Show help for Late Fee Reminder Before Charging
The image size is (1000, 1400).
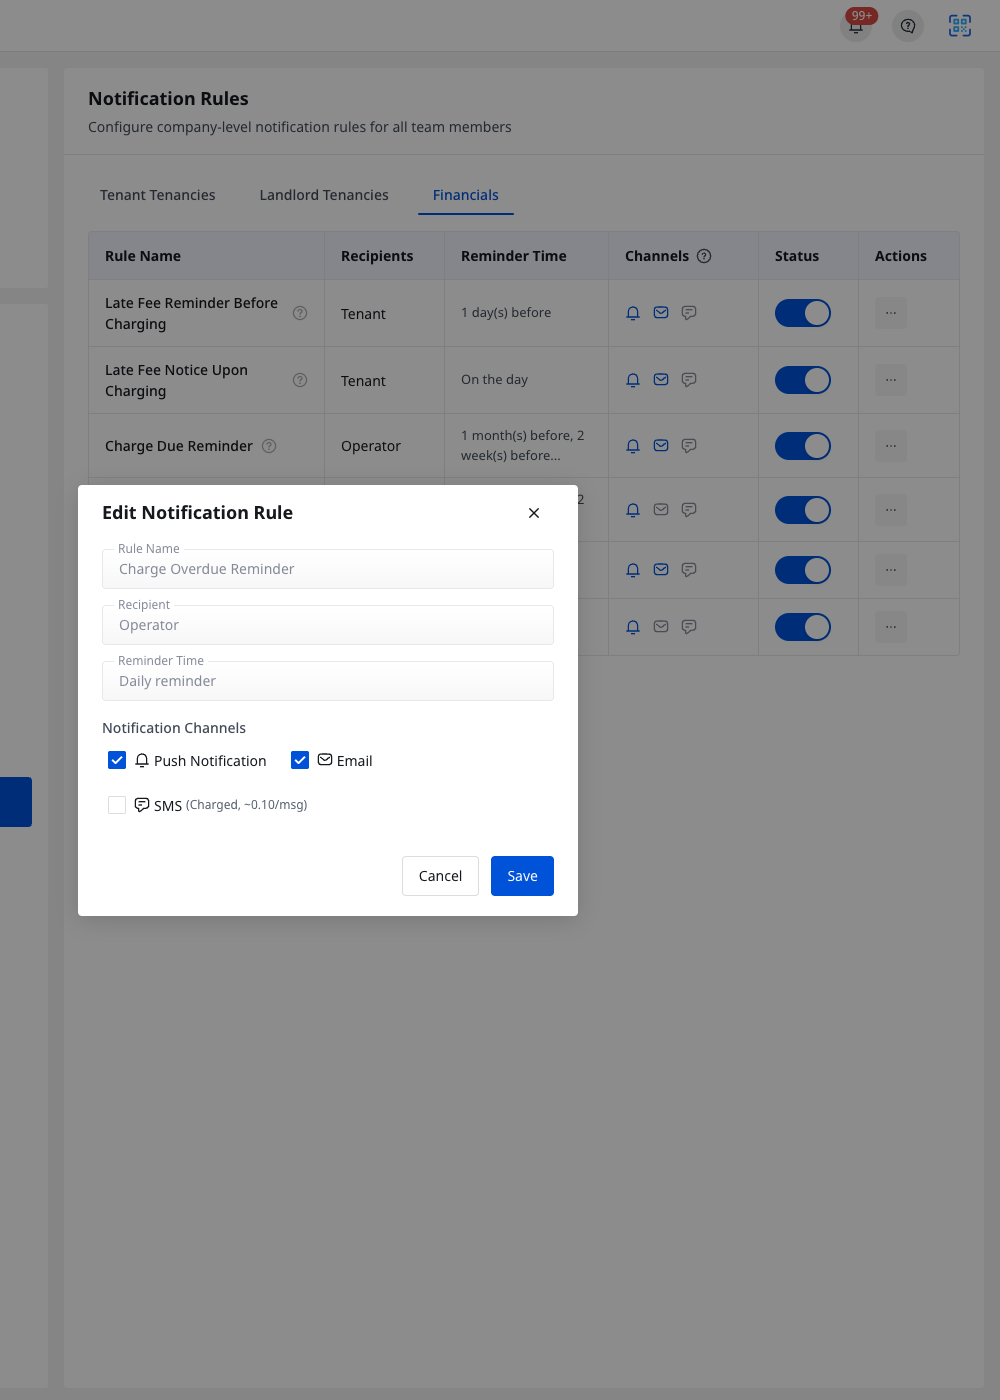(x=300, y=313)
